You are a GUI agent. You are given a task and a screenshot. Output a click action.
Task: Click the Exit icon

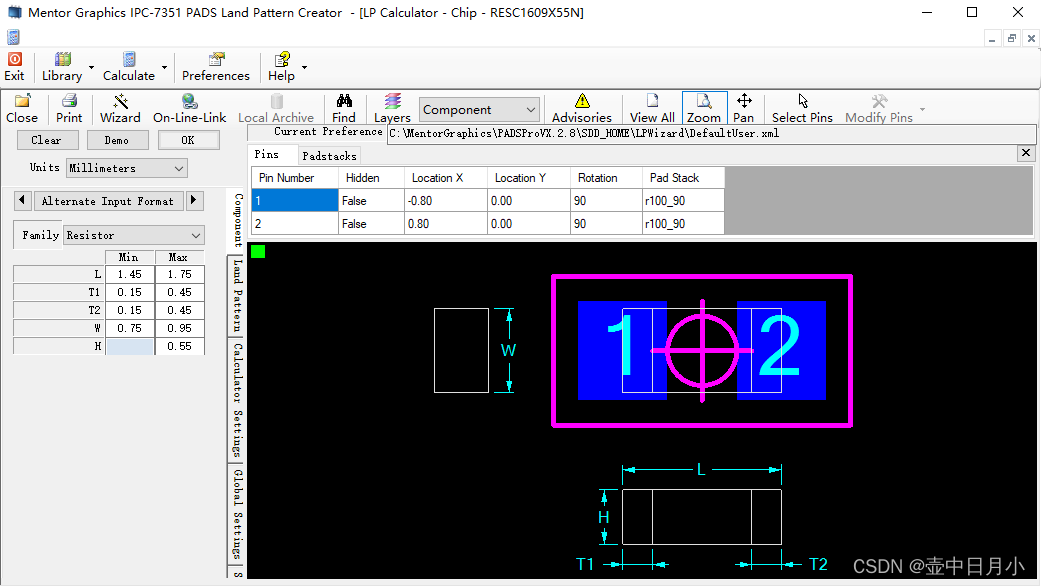coord(15,66)
